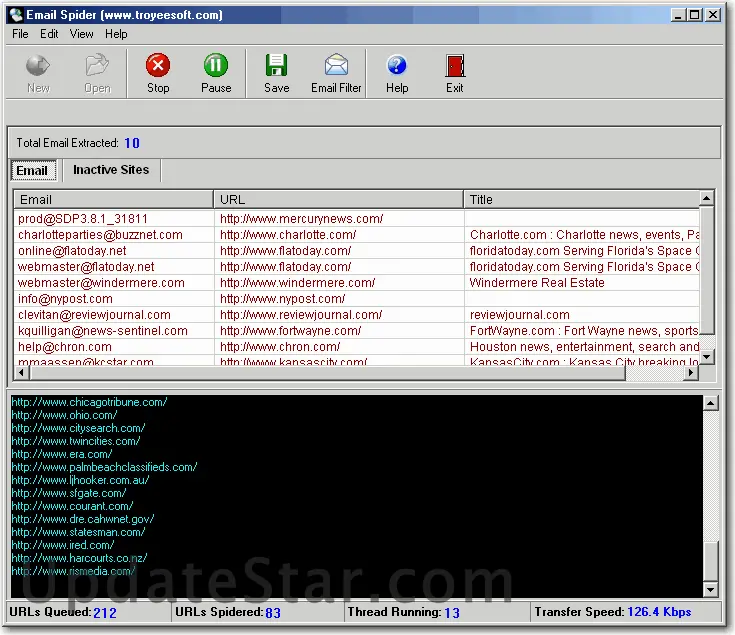Sort by the URL column header
The height and width of the screenshot is (635, 735).
pos(338,199)
